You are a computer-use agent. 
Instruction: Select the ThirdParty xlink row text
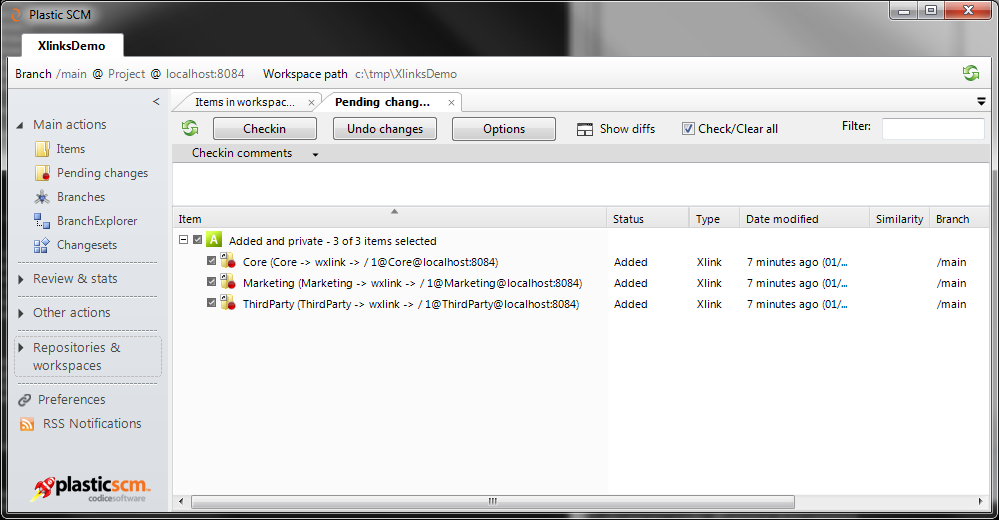[x=411, y=304]
